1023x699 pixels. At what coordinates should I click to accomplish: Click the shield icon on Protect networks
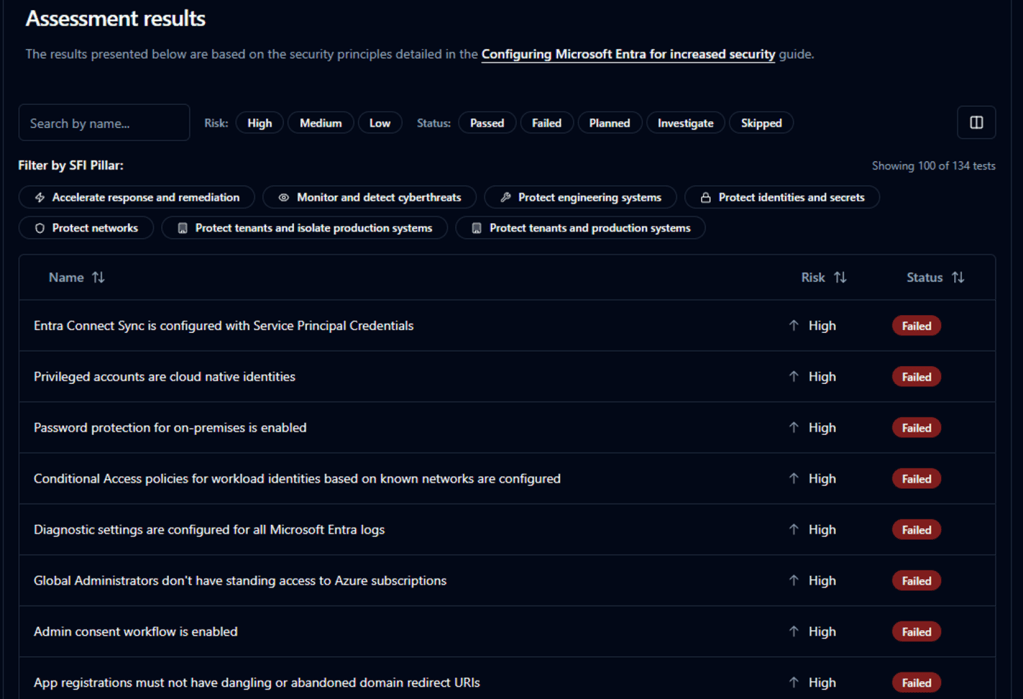tap(40, 228)
